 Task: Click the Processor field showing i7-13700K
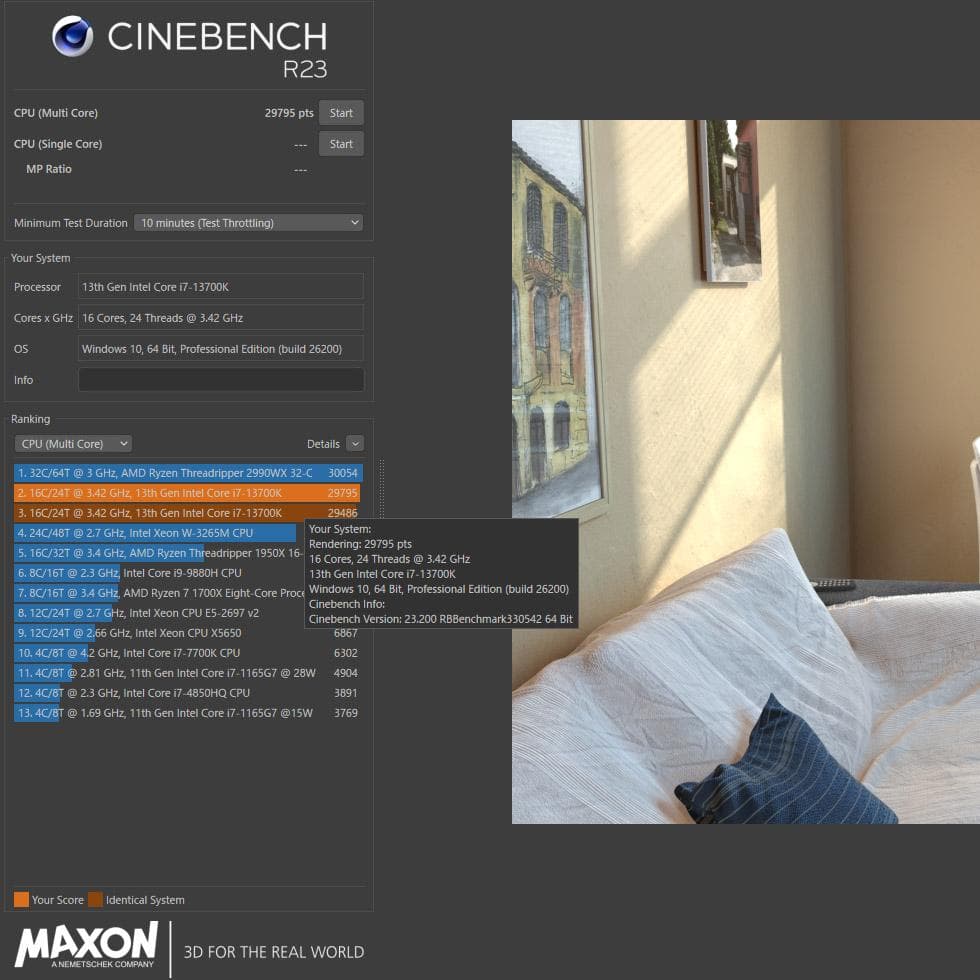pyautogui.click(x=221, y=287)
